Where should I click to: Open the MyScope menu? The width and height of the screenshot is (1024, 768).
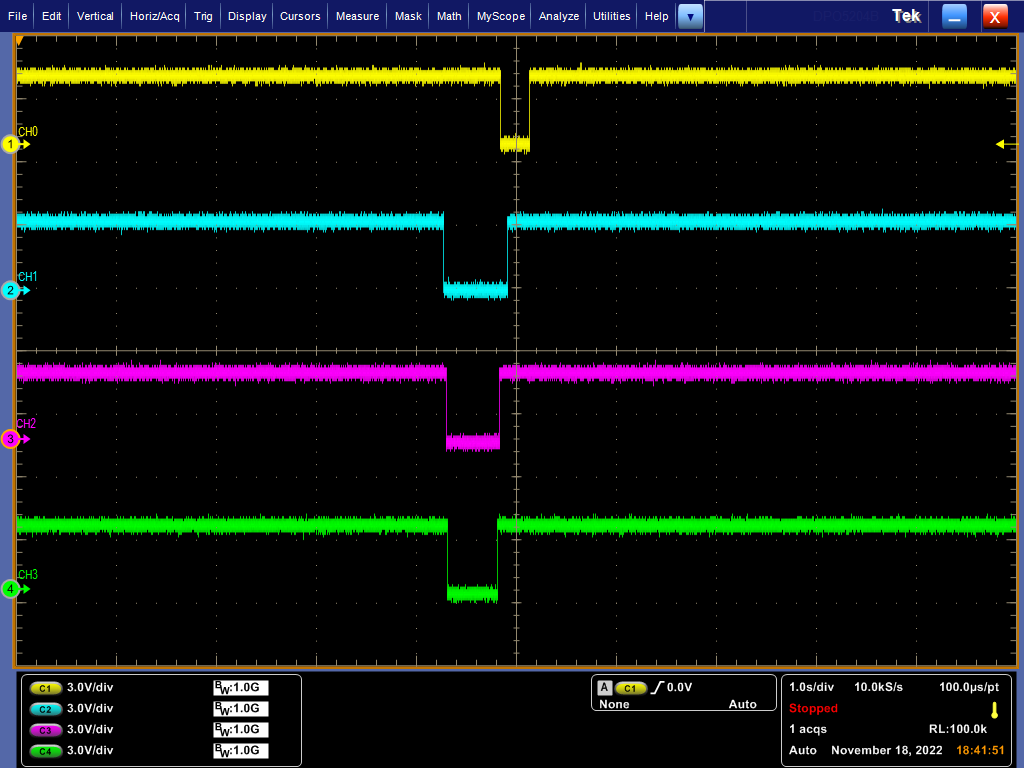pyautogui.click(x=501, y=16)
